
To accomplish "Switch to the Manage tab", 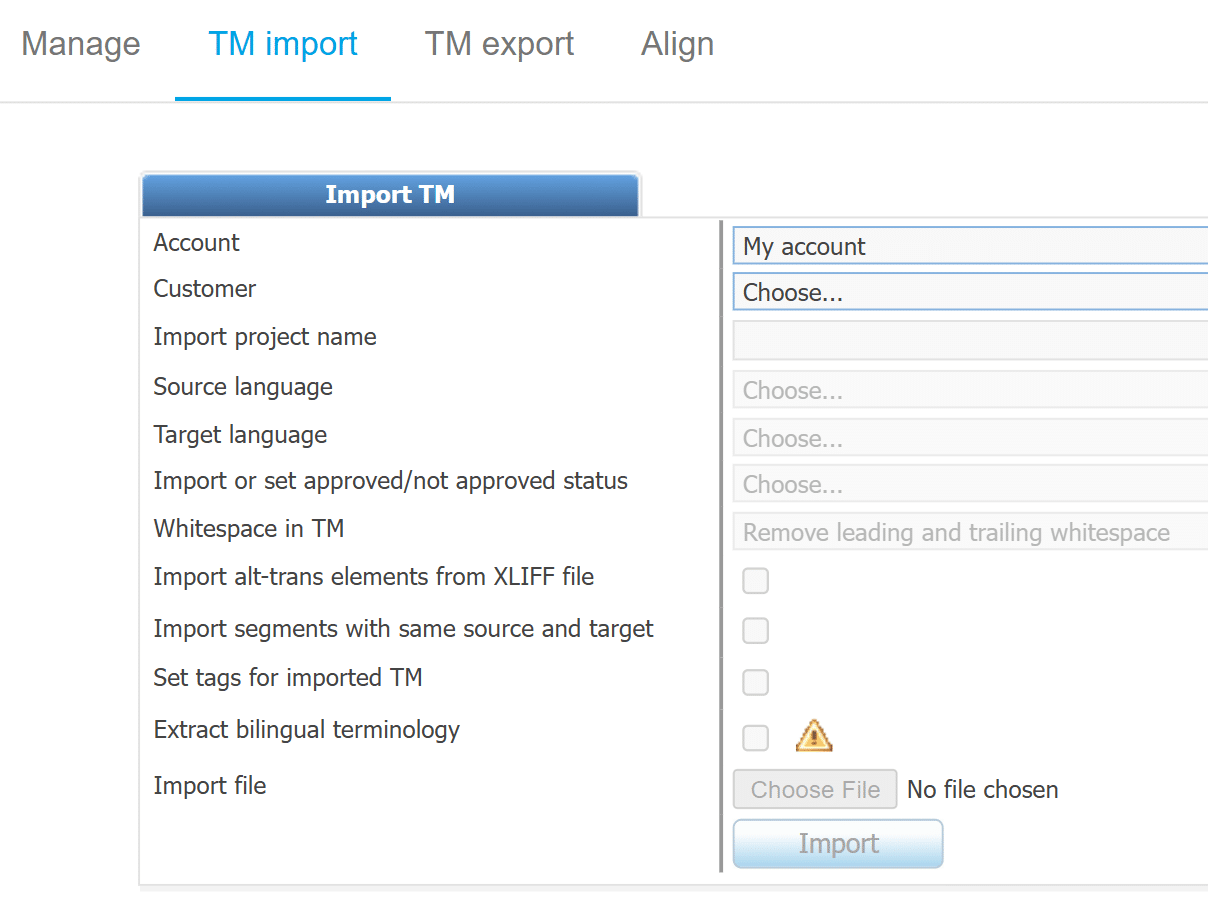I will 81,44.
